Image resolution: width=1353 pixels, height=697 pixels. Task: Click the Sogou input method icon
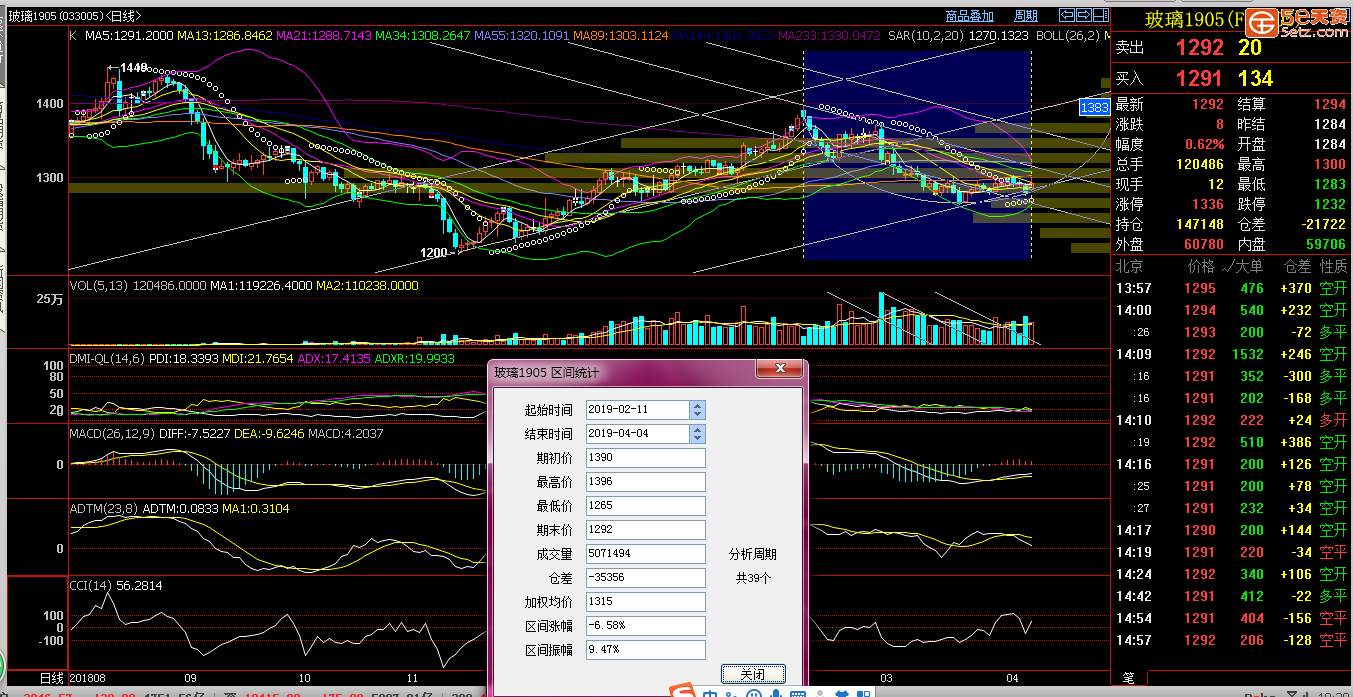coord(685,690)
